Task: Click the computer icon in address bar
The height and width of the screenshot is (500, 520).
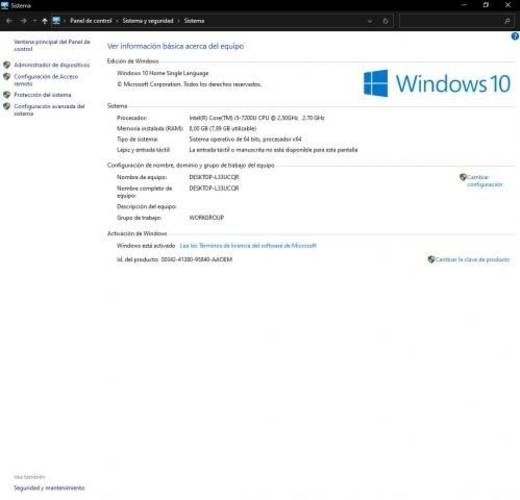Action: tap(56, 21)
